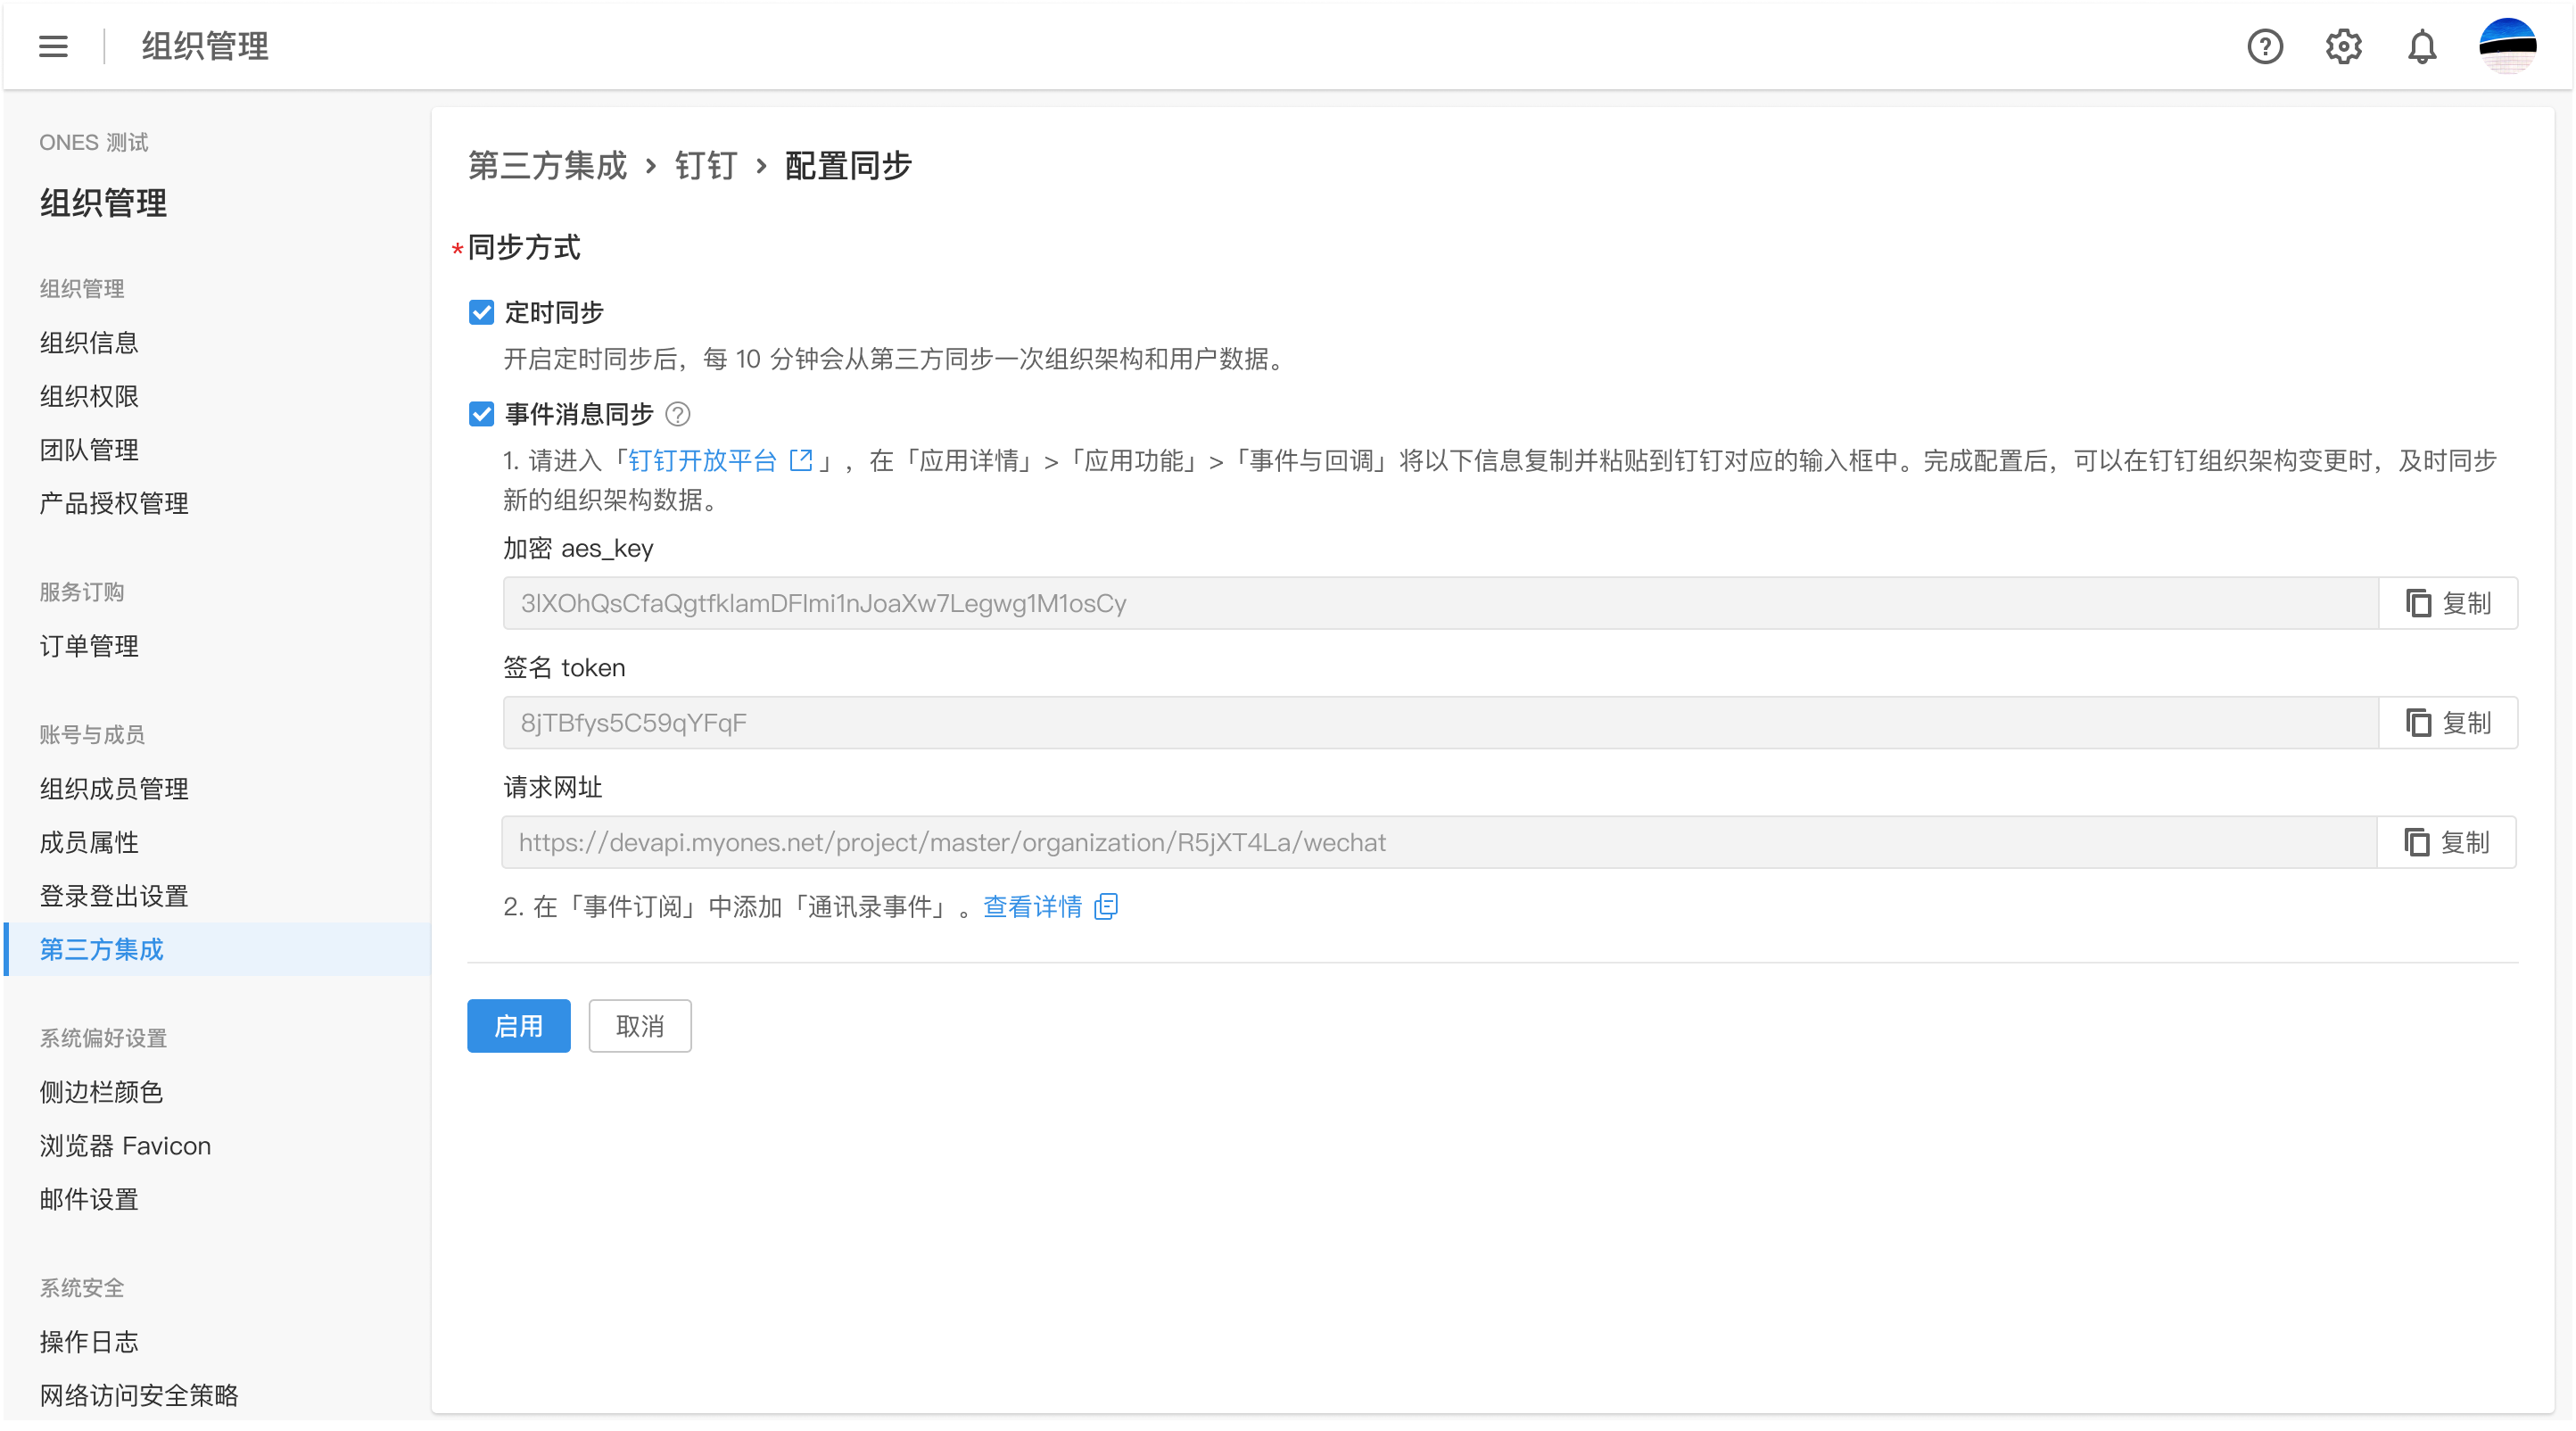
Task: Open the 查看详情 link
Action: point(1050,907)
